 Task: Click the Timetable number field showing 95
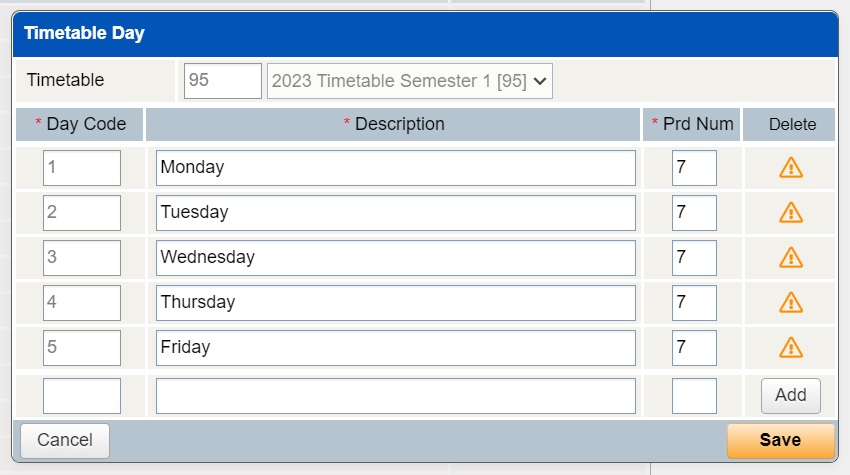pyautogui.click(x=223, y=81)
